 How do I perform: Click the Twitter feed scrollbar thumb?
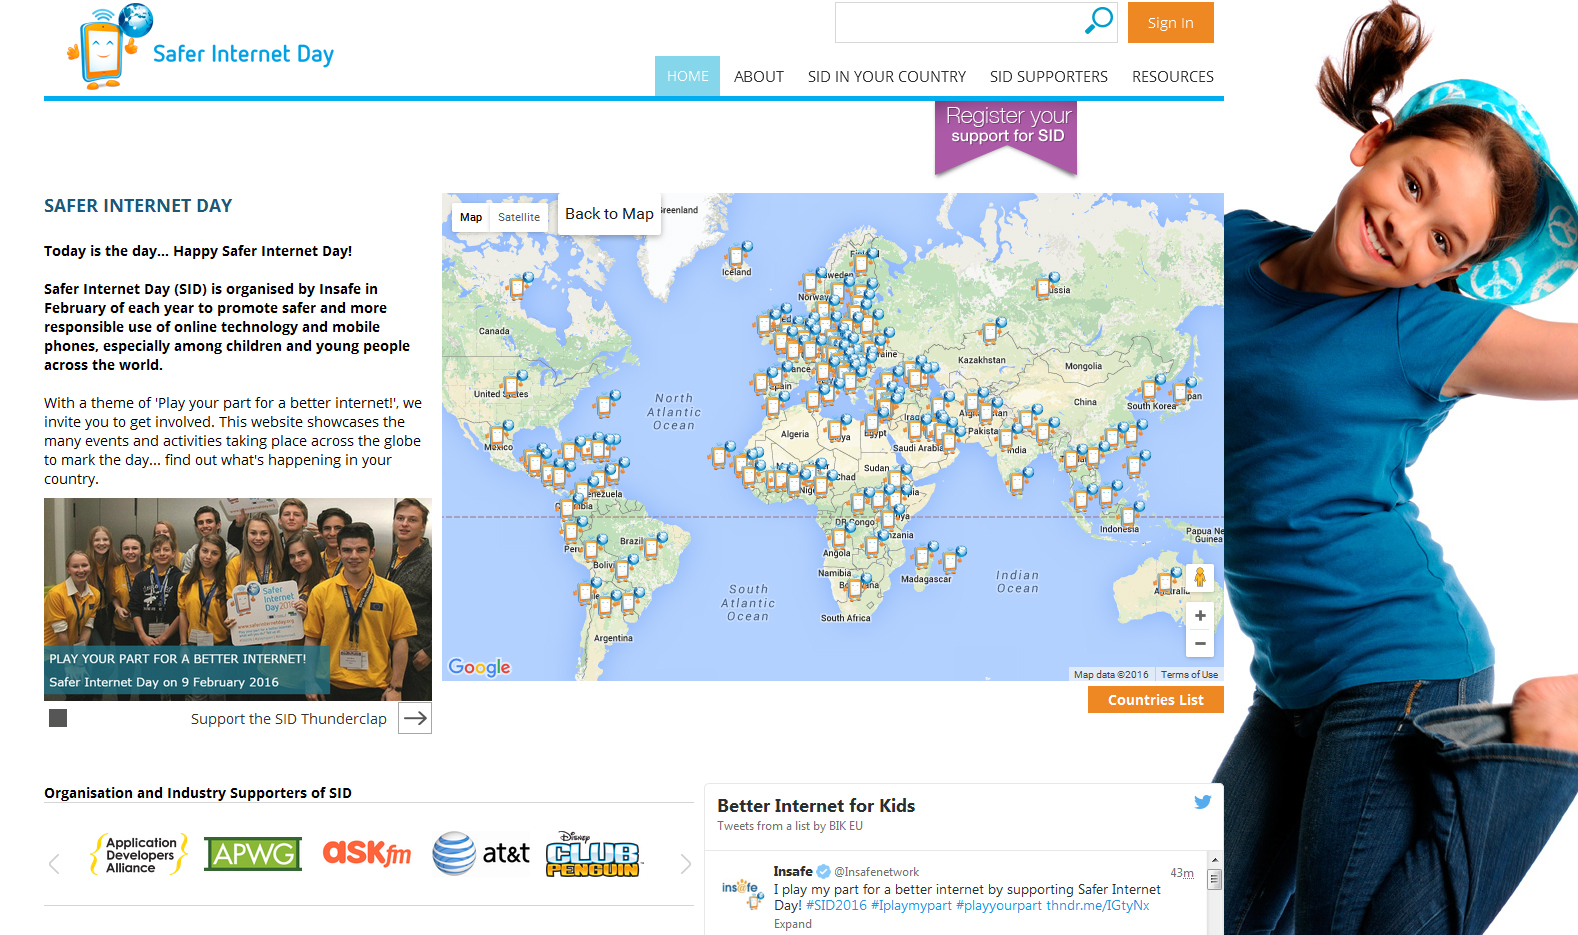pos(1214,880)
